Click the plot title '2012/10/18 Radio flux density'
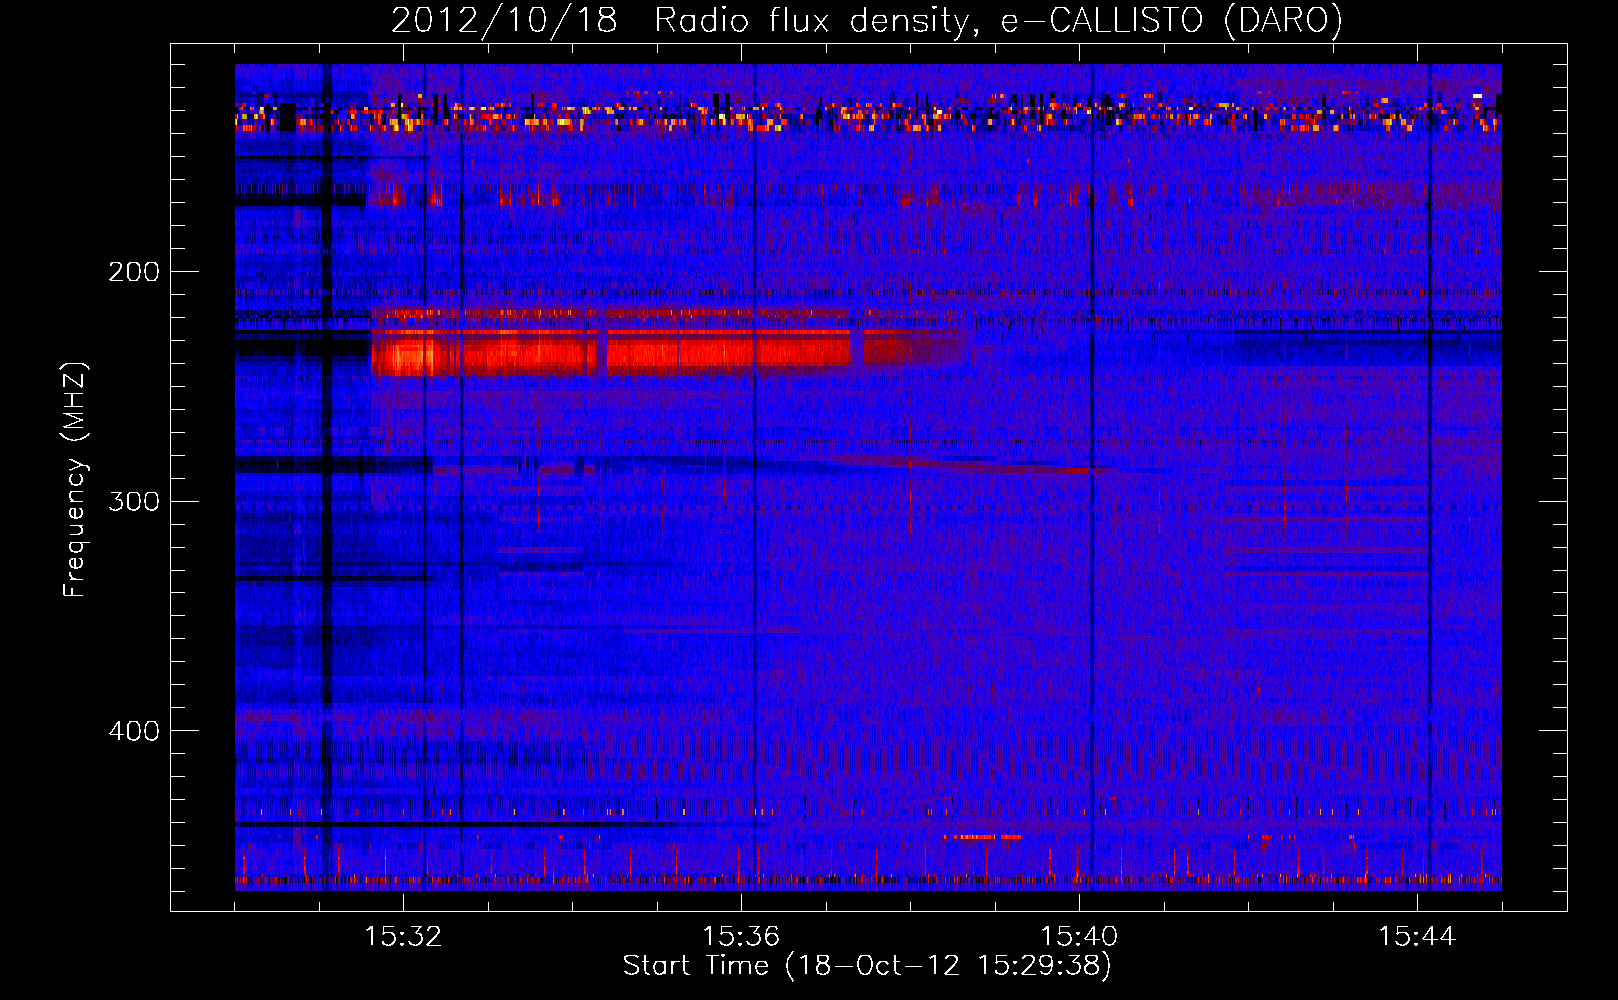The height and width of the screenshot is (1000, 1618). tap(867, 21)
